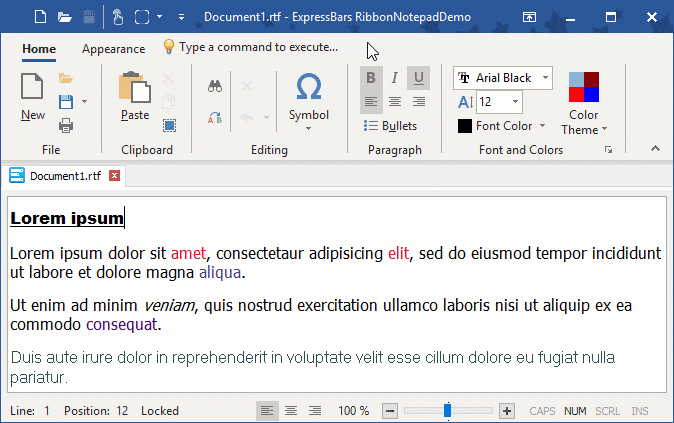This screenshot has height=423, width=674.
Task: Click ribbon display options button in title bar
Action: click(x=529, y=17)
